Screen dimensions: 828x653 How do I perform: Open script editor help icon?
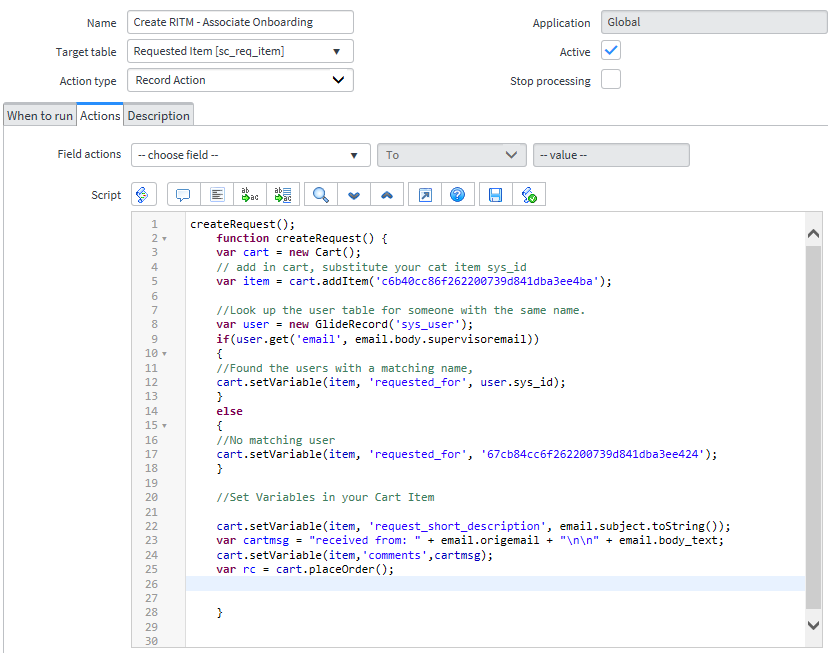[x=457, y=195]
